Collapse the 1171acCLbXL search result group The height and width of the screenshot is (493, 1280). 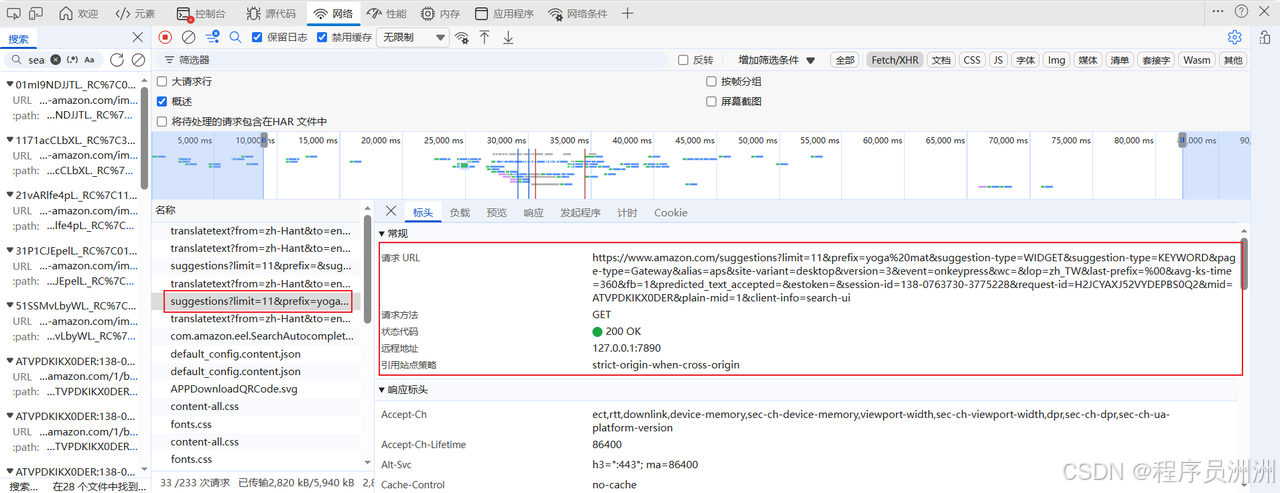point(9,141)
